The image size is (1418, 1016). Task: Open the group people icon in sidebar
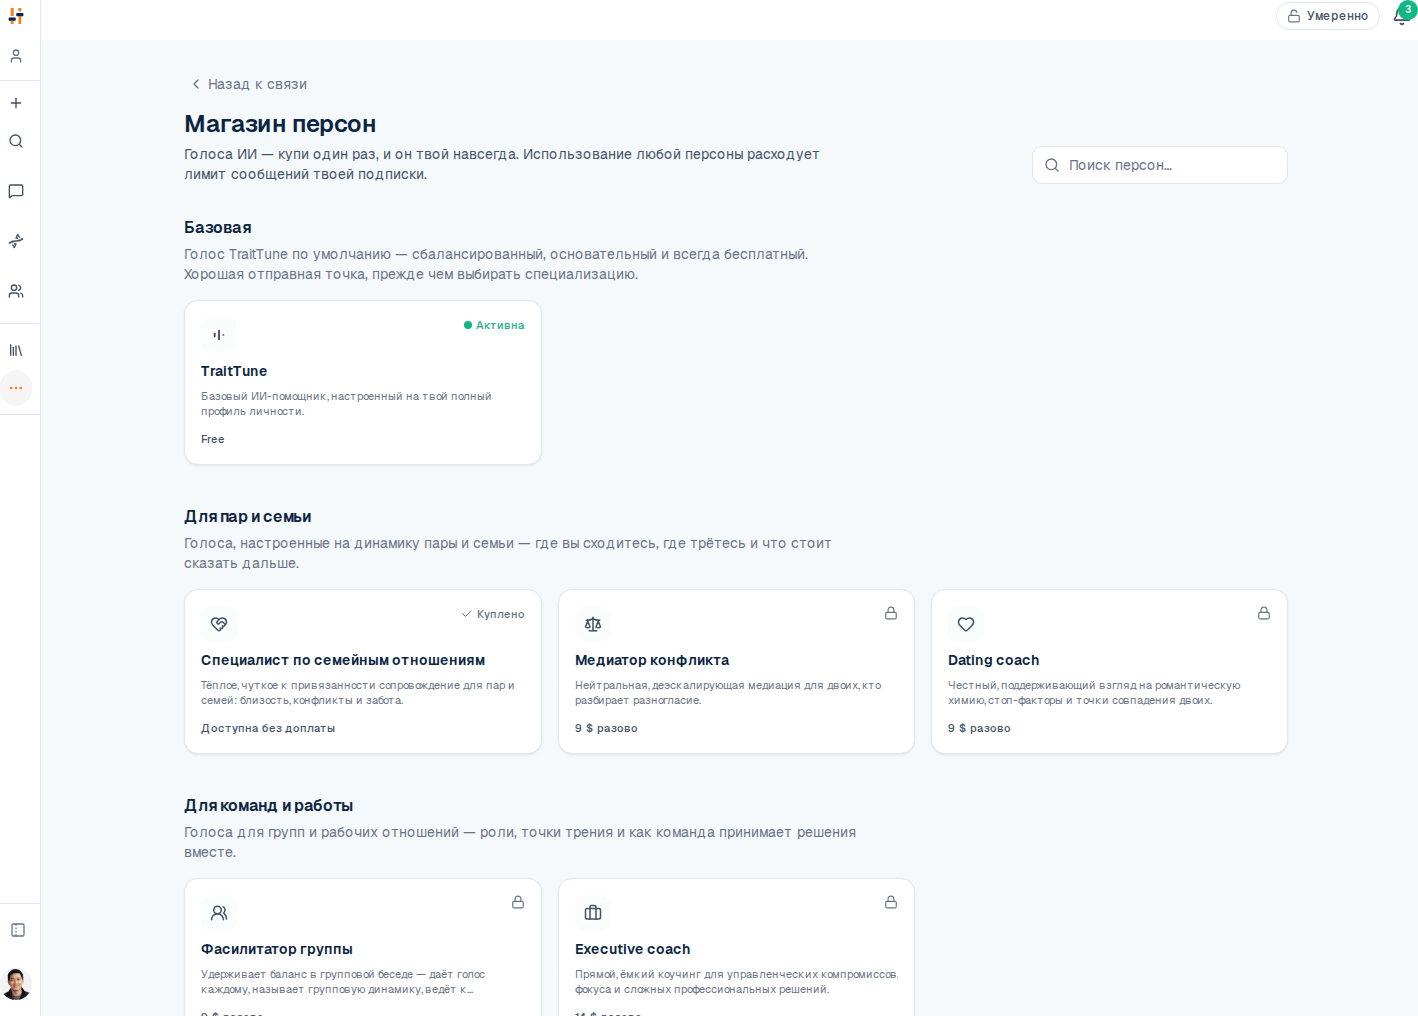click(x=16, y=291)
